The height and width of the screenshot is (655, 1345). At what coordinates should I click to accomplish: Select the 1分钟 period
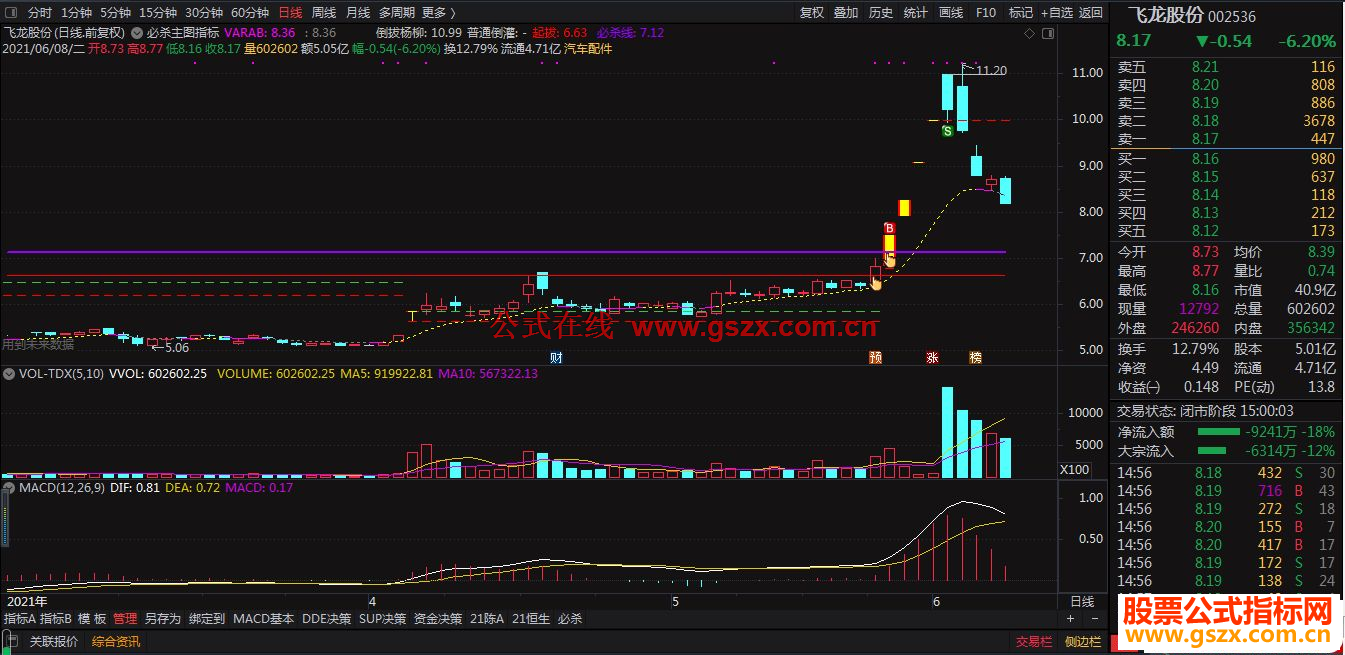click(76, 13)
